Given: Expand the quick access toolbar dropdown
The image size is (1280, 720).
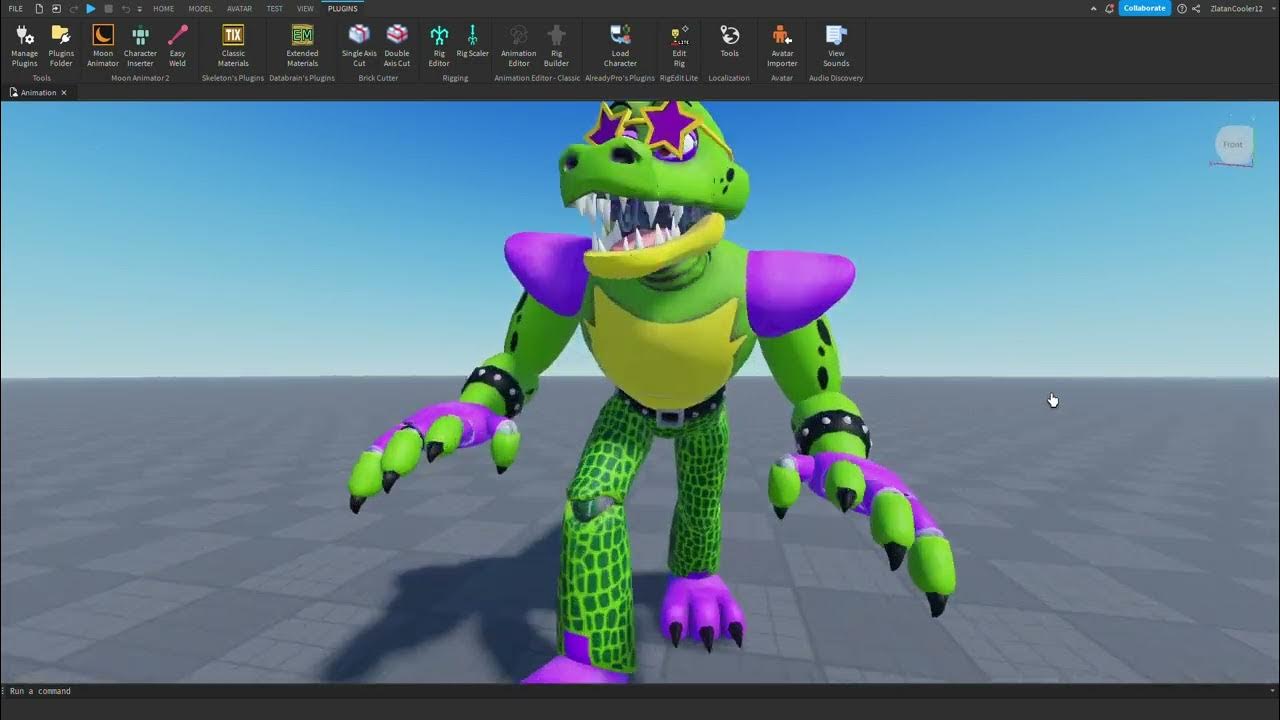Looking at the screenshot, I should [139, 9].
